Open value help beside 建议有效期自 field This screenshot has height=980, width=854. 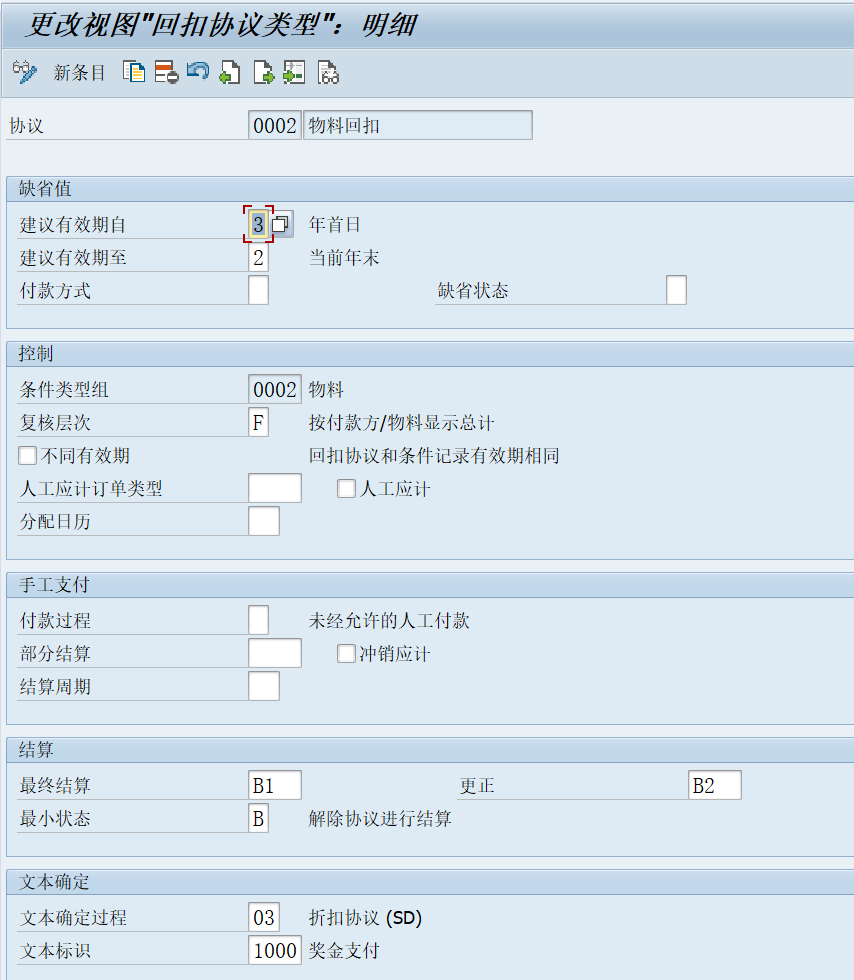pyautogui.click(x=282, y=224)
